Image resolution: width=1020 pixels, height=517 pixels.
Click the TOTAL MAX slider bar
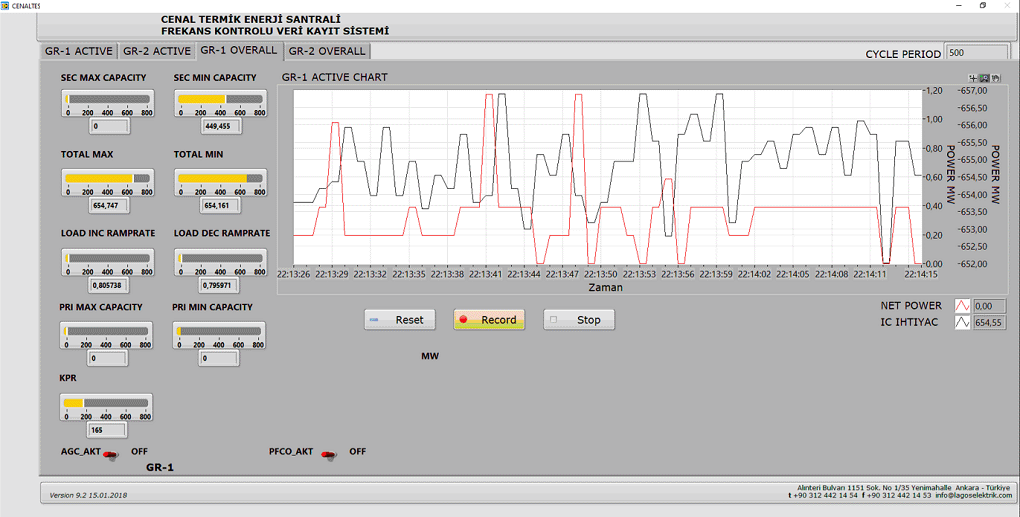coord(108,178)
